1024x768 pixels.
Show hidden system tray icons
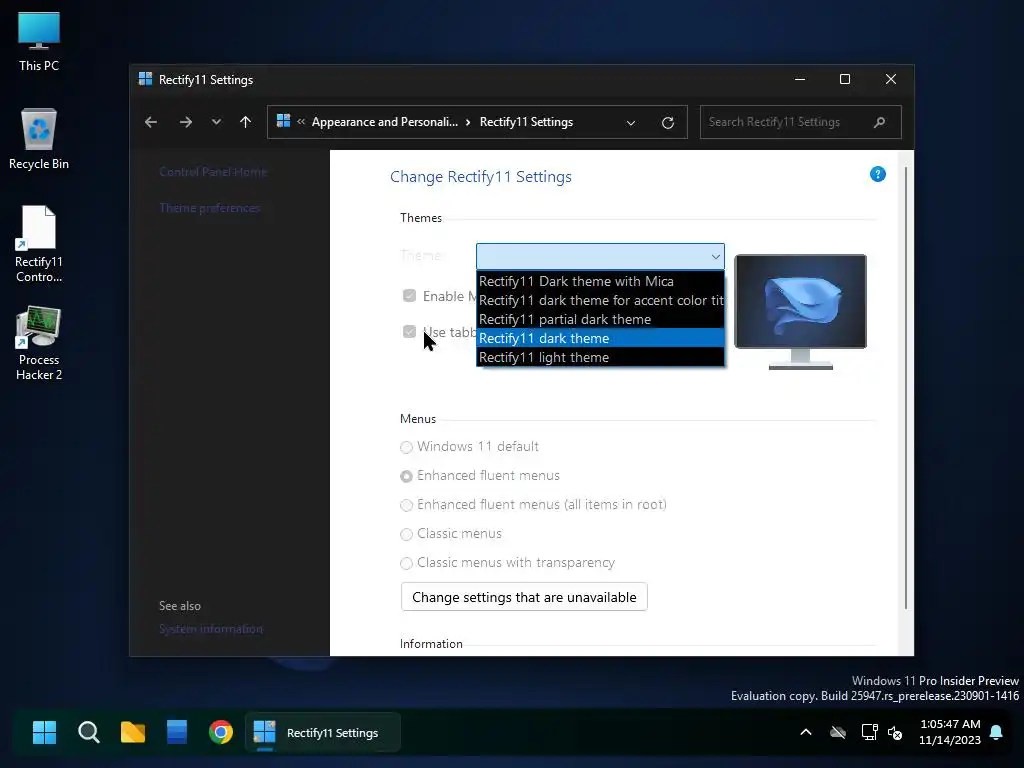[x=806, y=732]
